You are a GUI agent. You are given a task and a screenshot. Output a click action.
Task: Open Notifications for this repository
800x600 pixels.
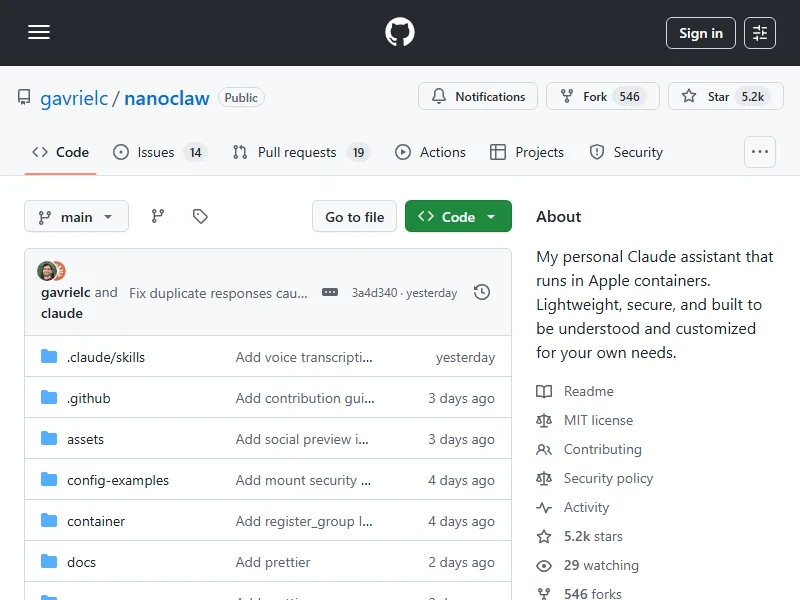click(x=478, y=97)
